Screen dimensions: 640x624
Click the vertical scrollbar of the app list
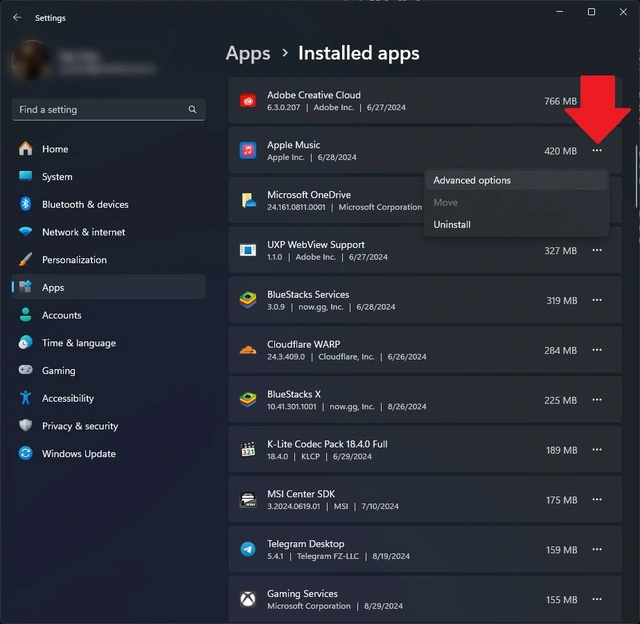pyautogui.click(x=636, y=177)
